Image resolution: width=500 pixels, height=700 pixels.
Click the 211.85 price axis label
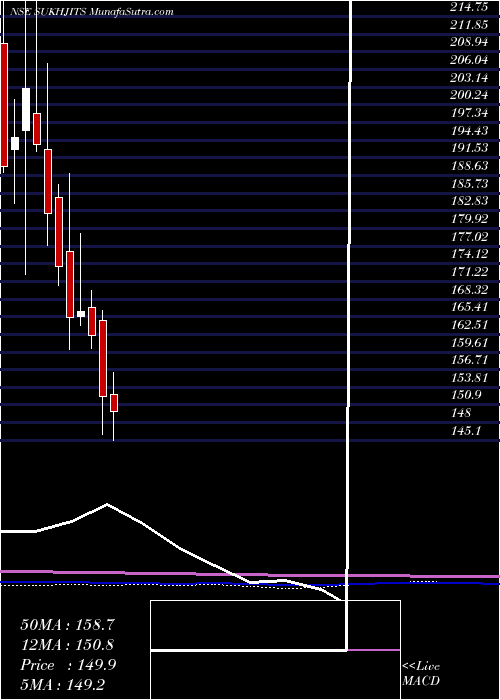471,24
